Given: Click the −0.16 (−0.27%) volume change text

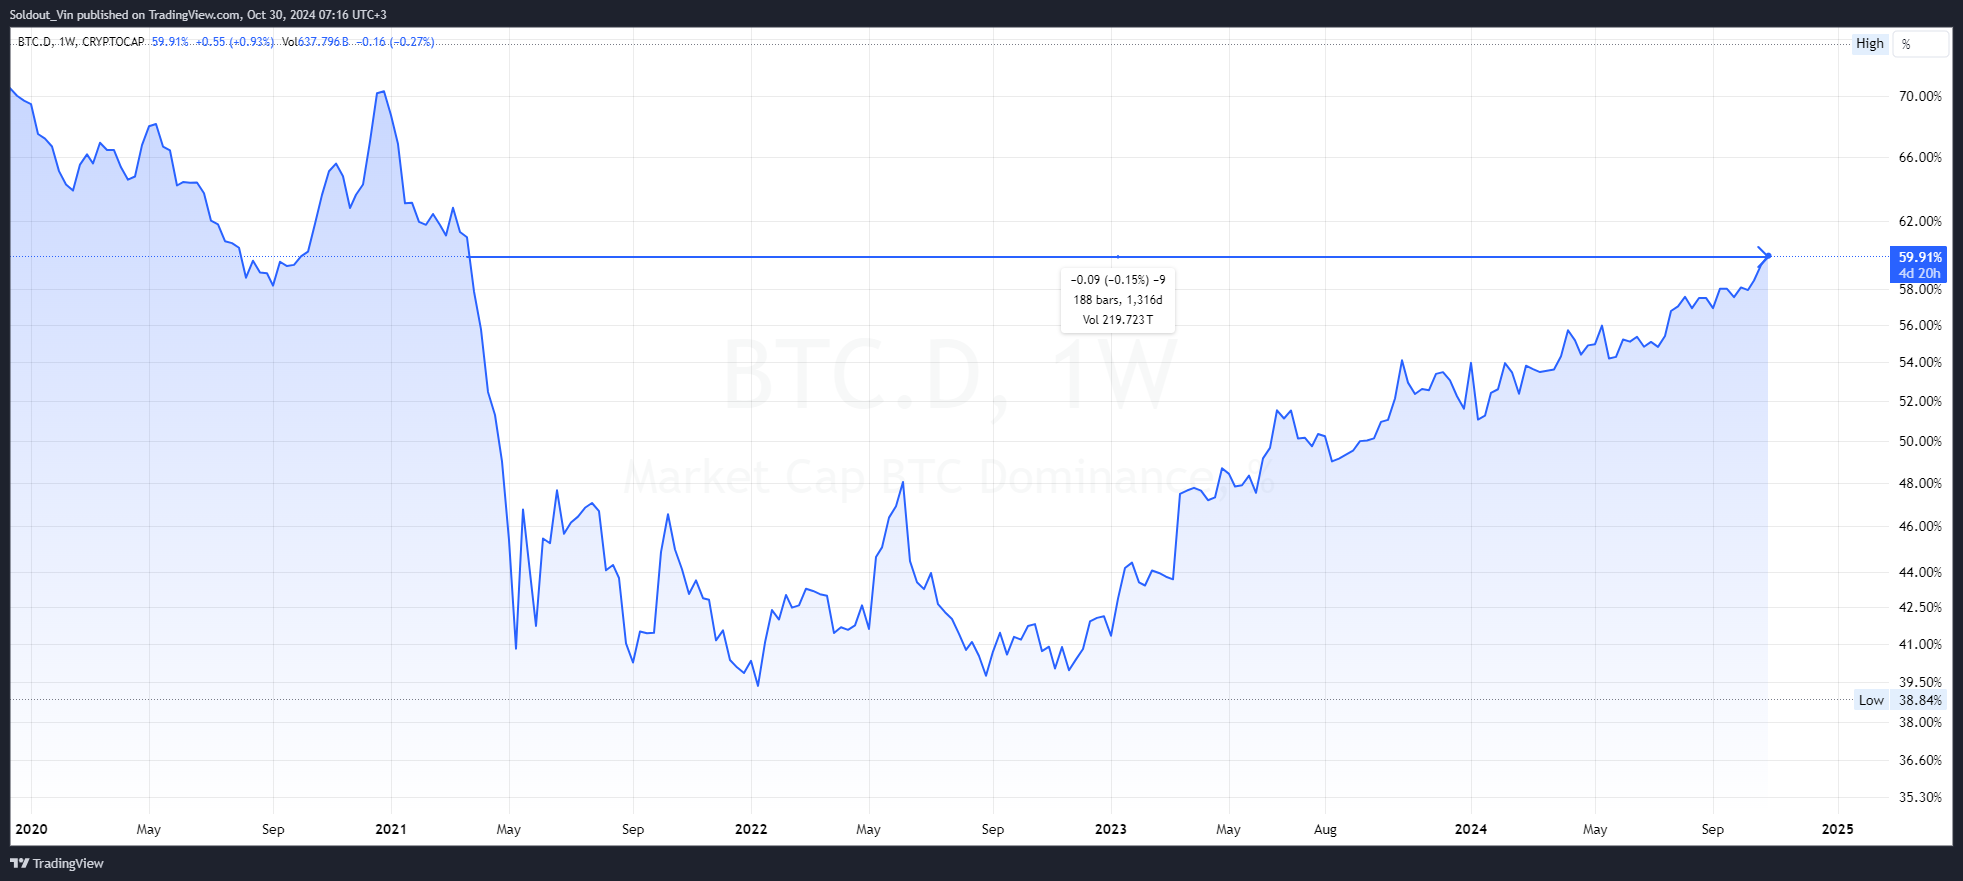Looking at the screenshot, I should (x=396, y=42).
